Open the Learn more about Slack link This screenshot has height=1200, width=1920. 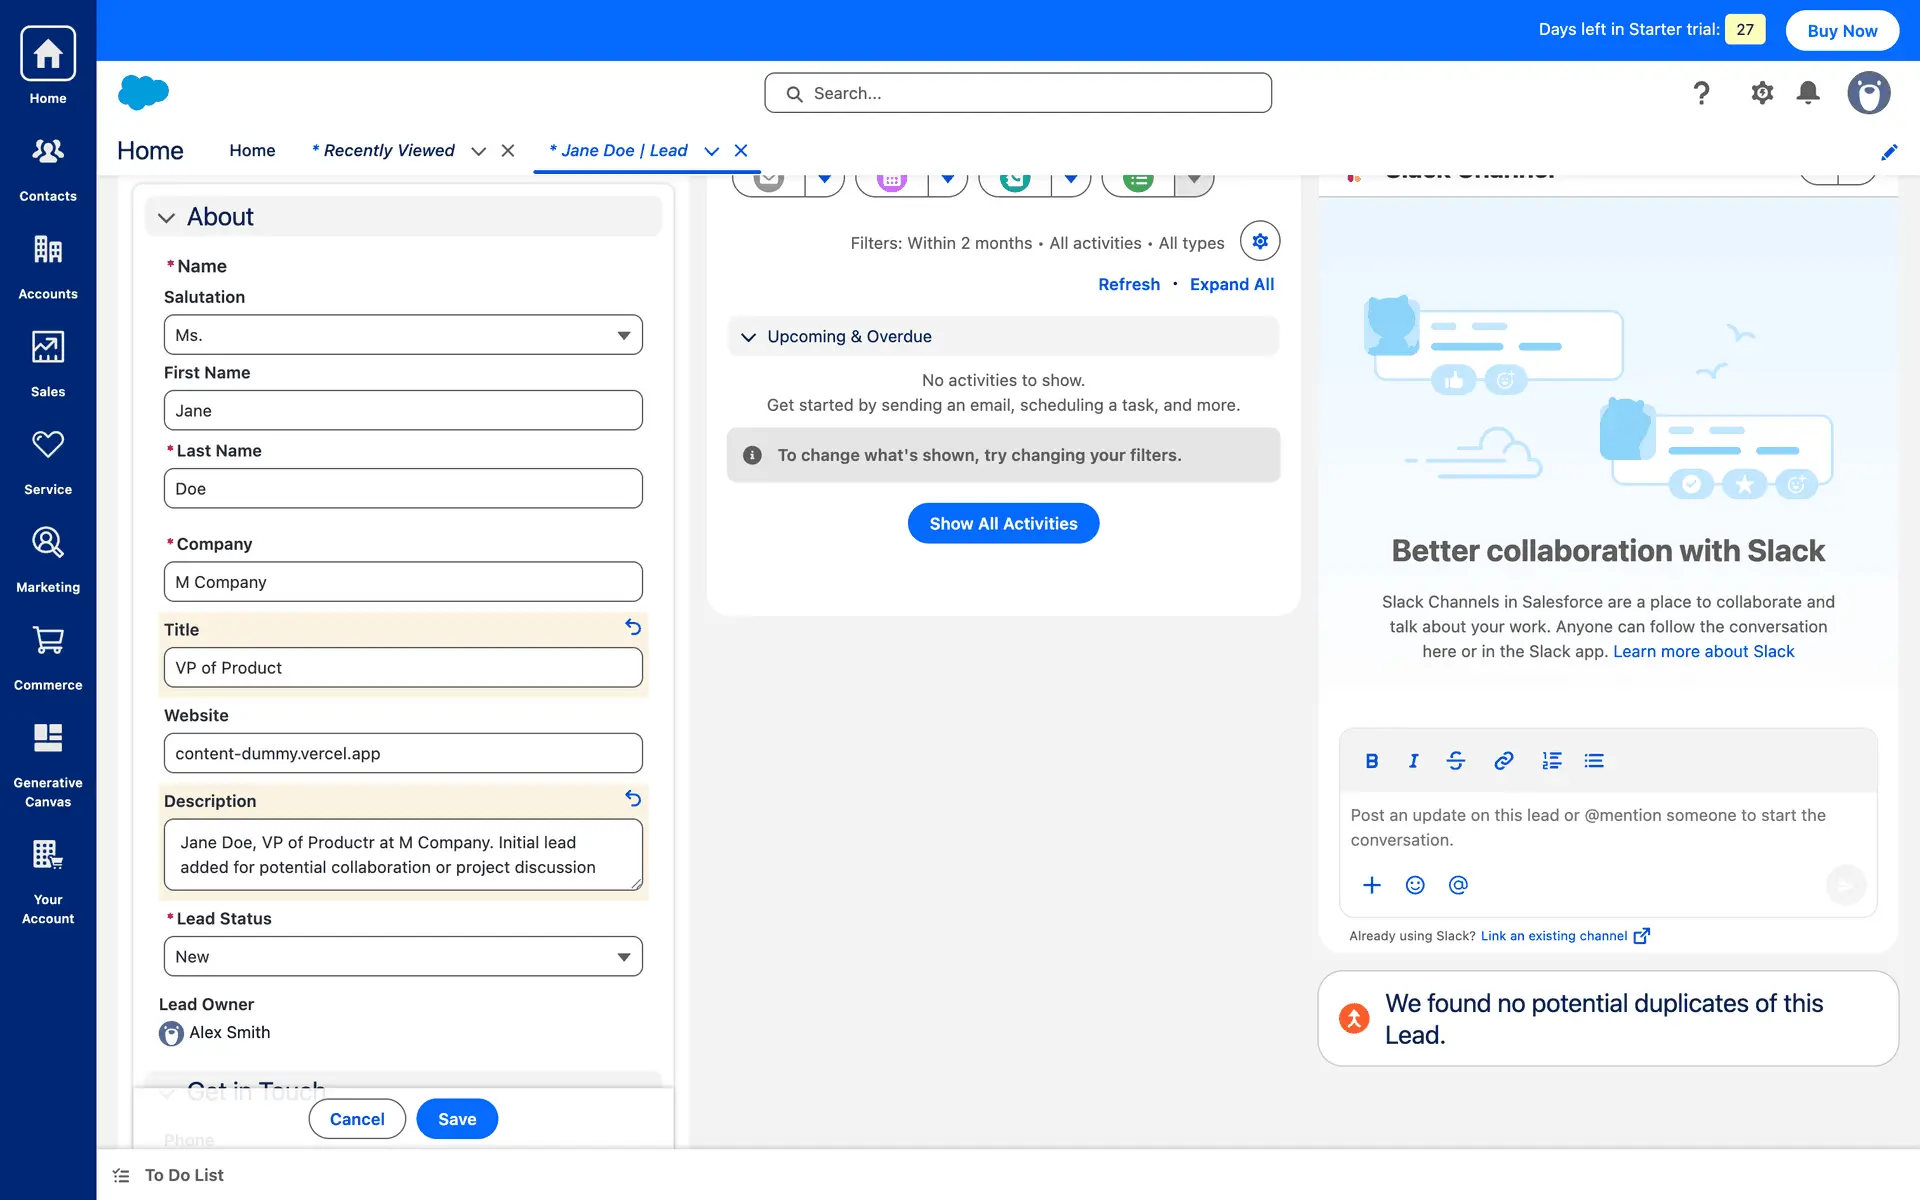coord(1703,651)
